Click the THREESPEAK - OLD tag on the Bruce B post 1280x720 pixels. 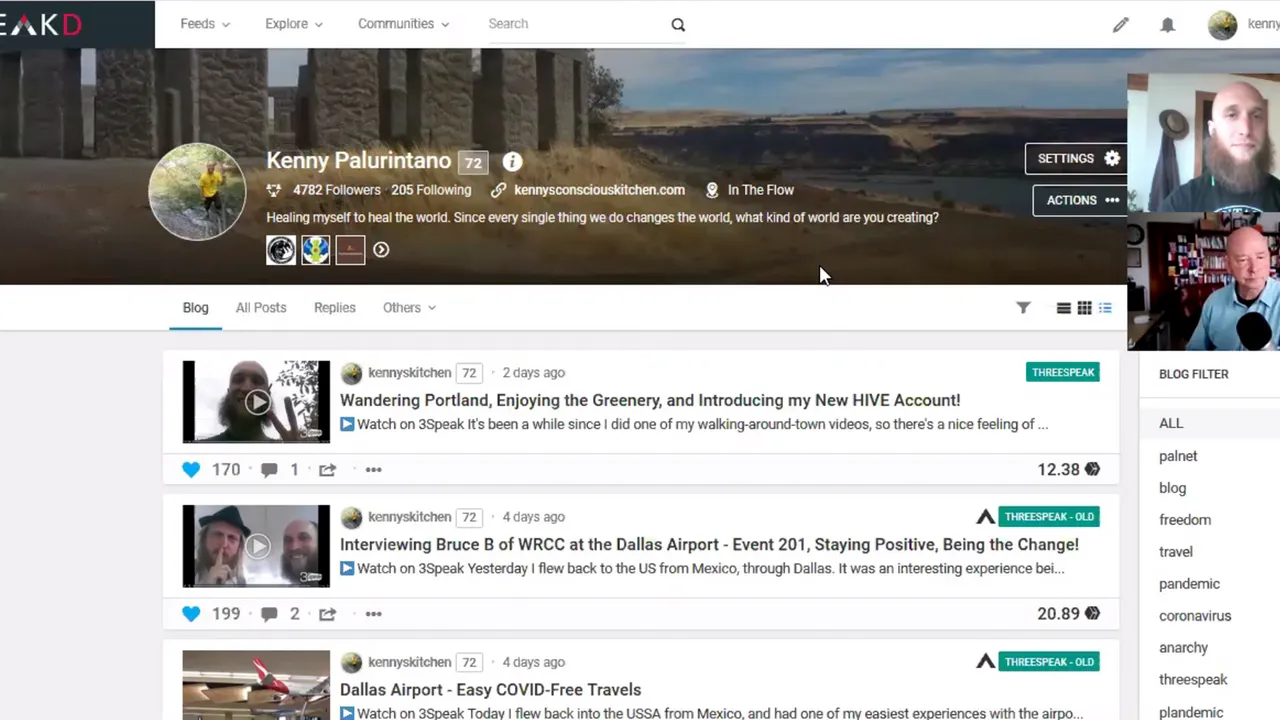1049,517
